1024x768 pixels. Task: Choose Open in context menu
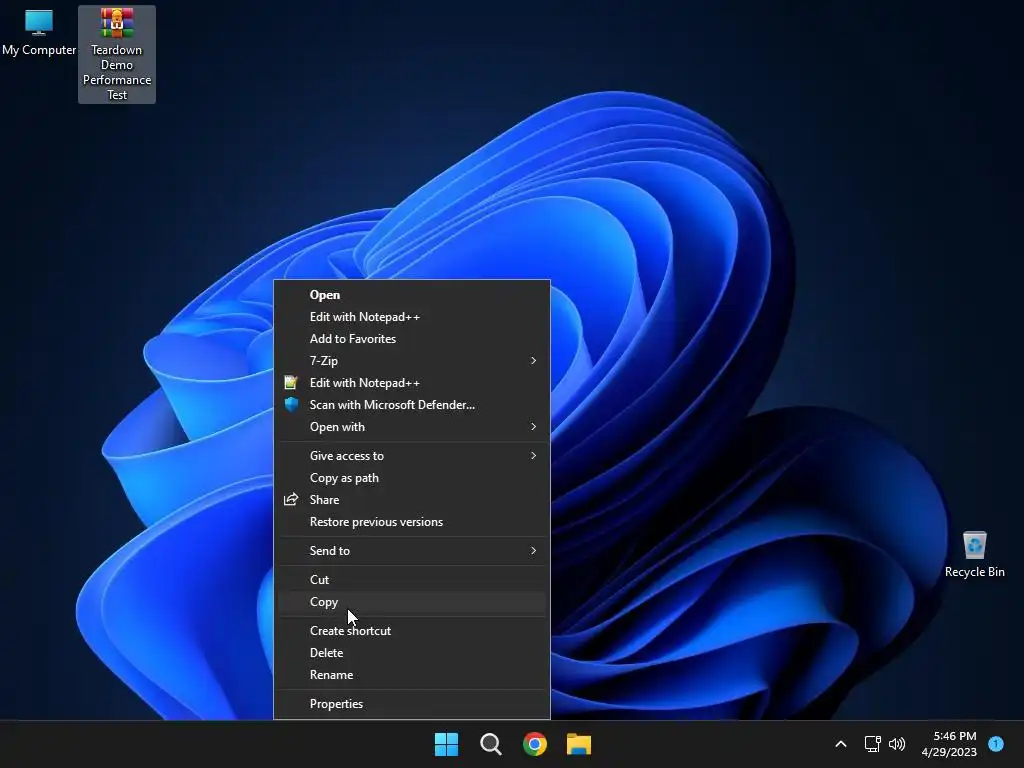click(x=412, y=295)
